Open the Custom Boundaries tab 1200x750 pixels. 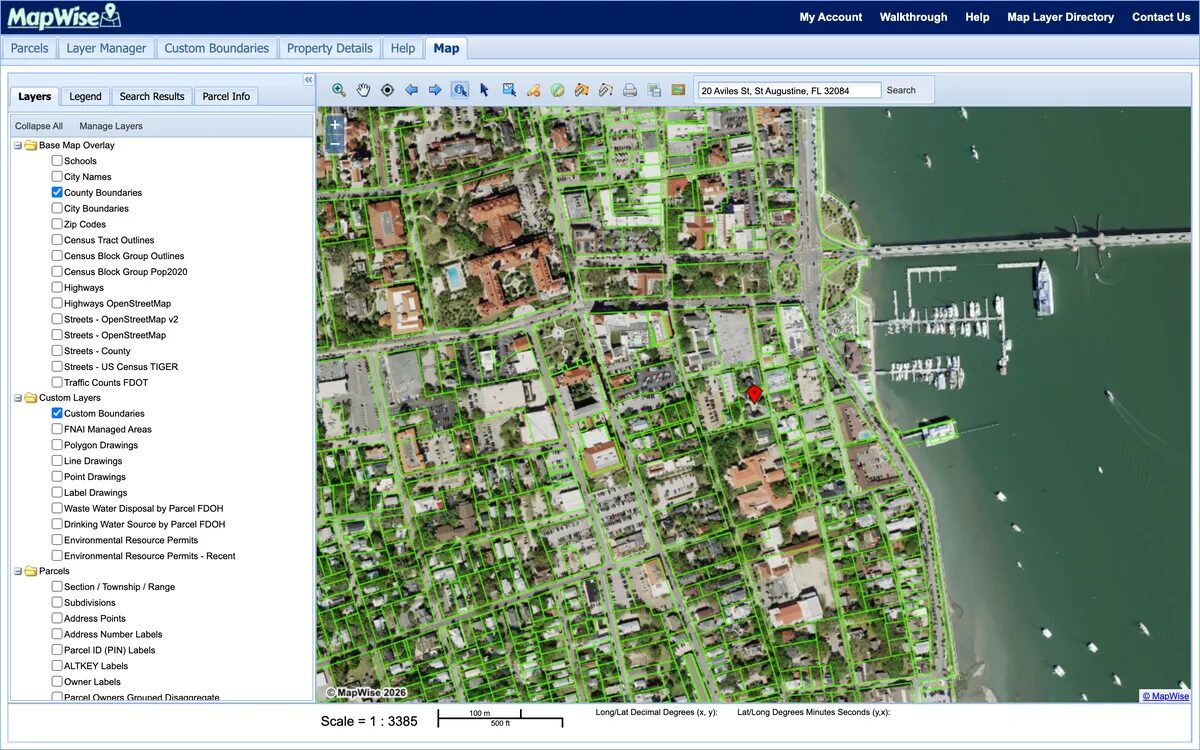(217, 48)
